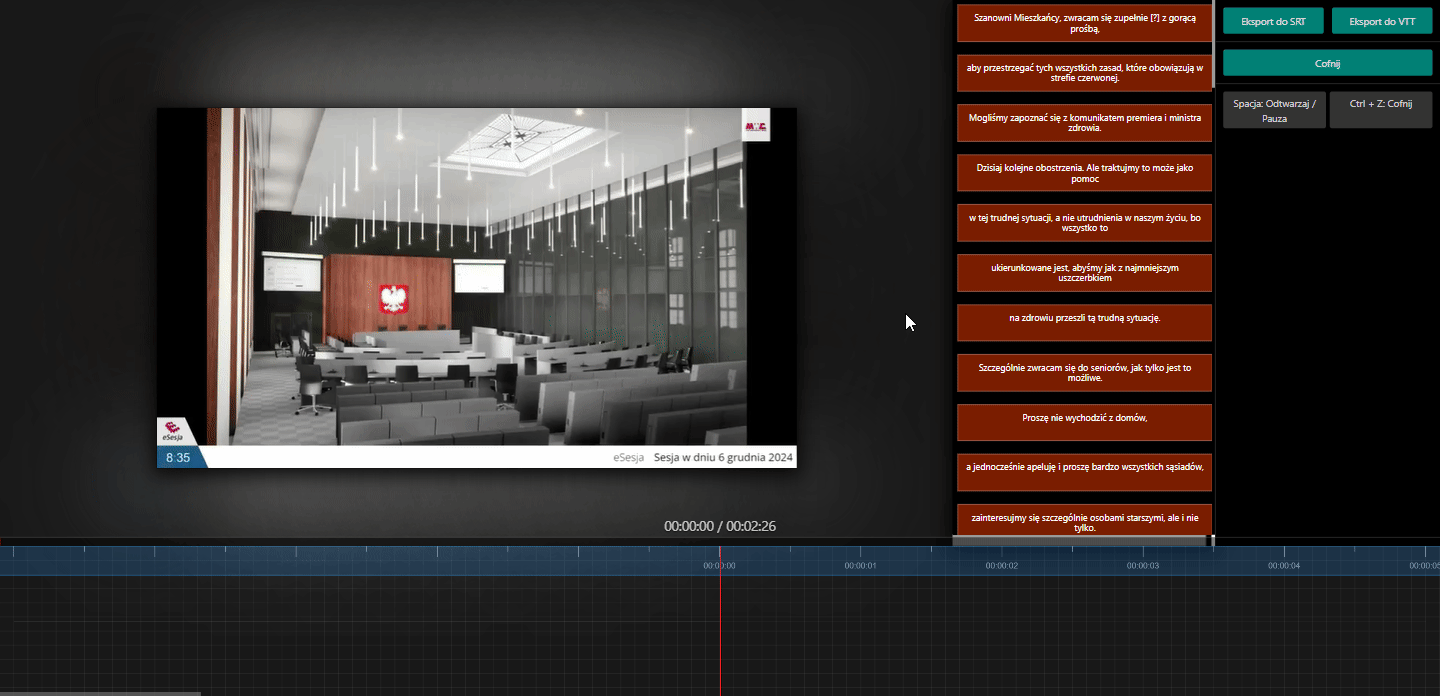
Task: Pick the subtitle 'w tej trudnej sytuacji'
Action: [1084, 223]
